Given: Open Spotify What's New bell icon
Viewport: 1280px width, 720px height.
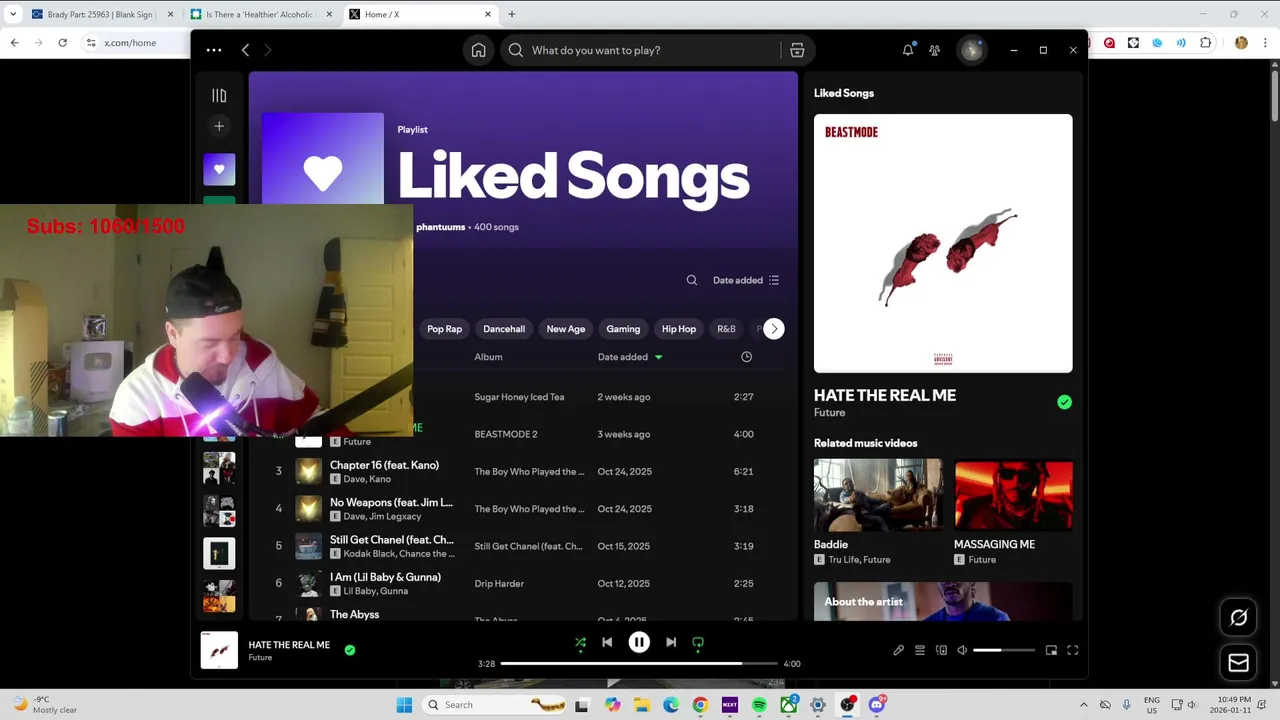Looking at the screenshot, I should pos(908,50).
